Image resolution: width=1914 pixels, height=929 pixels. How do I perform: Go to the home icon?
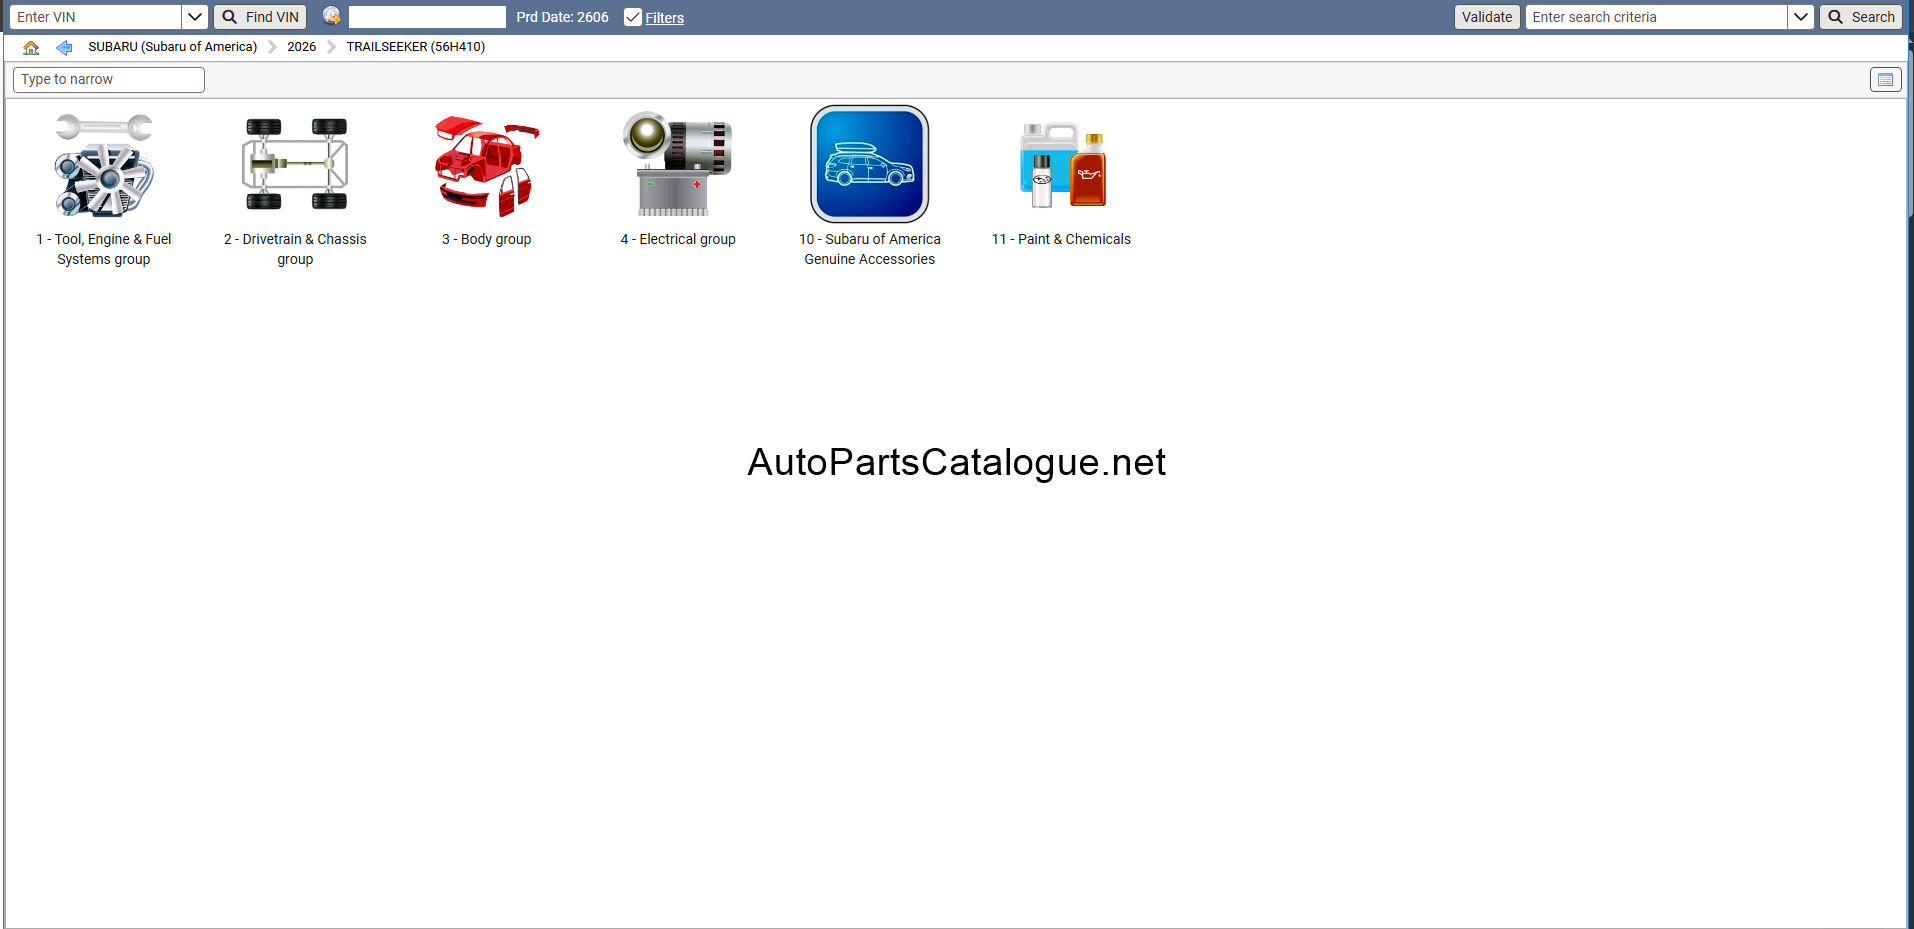point(31,47)
